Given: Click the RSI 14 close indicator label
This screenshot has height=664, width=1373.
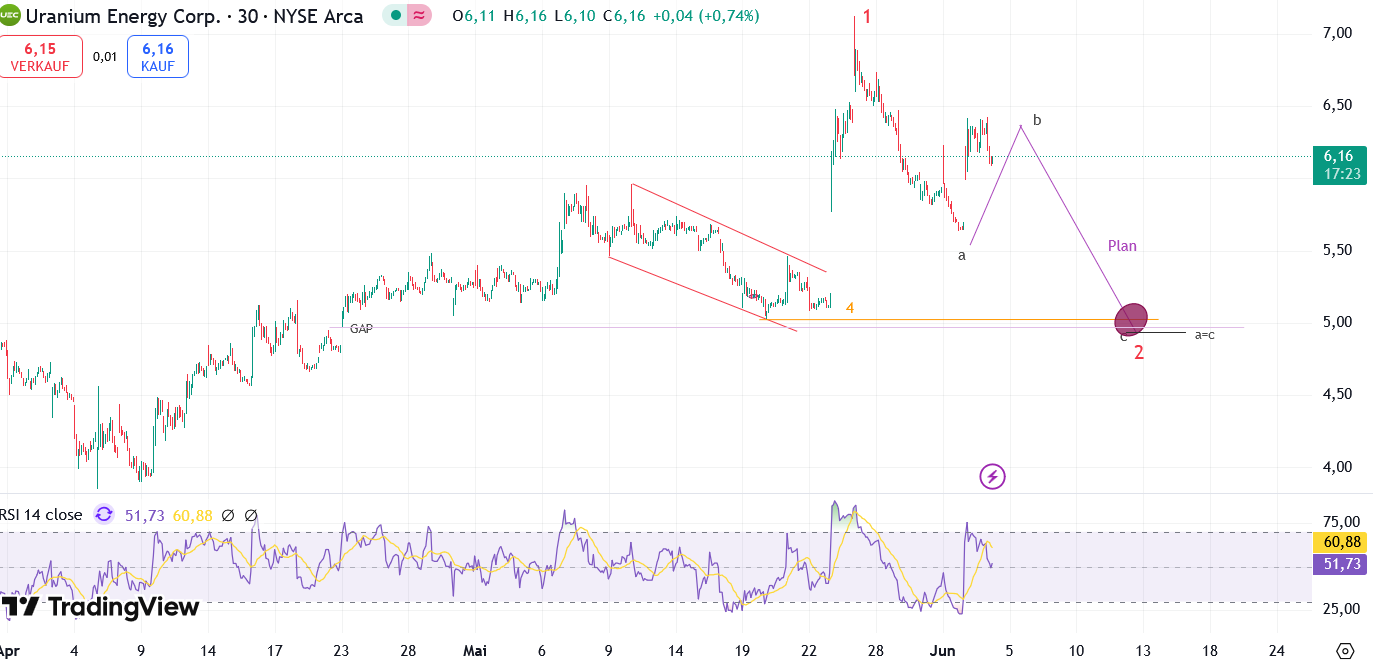Looking at the screenshot, I should (41, 515).
